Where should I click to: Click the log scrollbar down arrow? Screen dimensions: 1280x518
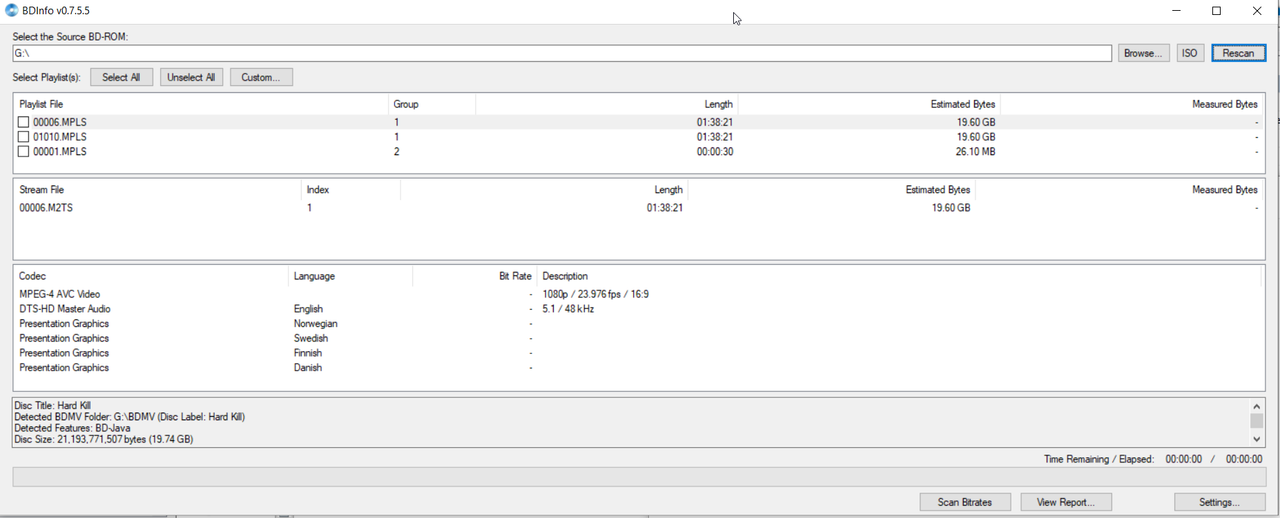click(1257, 439)
